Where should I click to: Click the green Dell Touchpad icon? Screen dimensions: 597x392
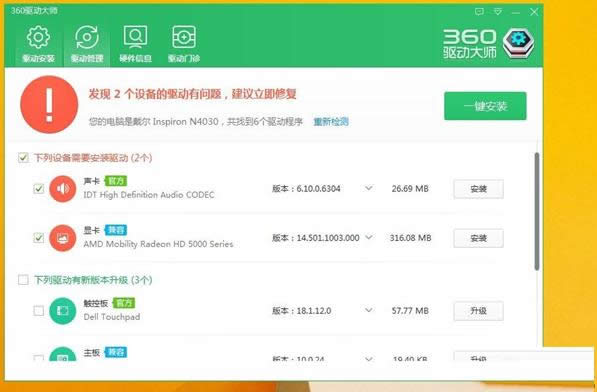(x=62, y=311)
